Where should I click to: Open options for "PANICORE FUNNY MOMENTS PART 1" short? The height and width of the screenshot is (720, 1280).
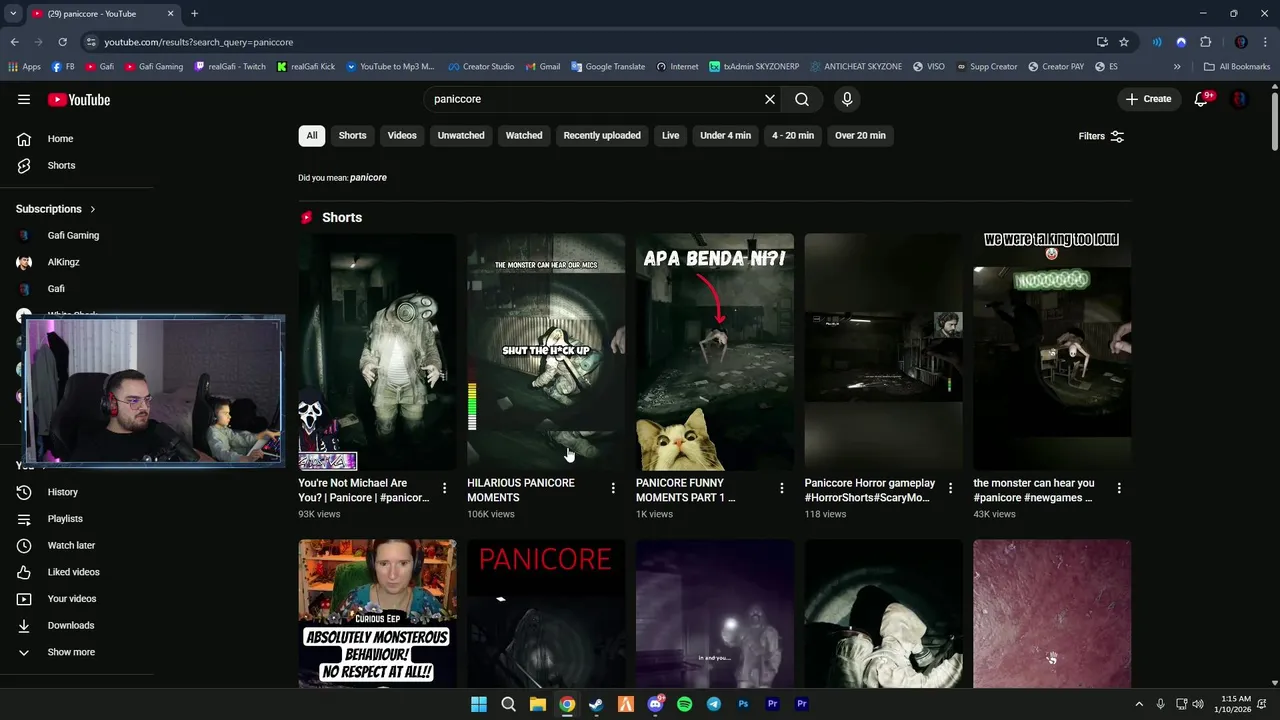[782, 488]
